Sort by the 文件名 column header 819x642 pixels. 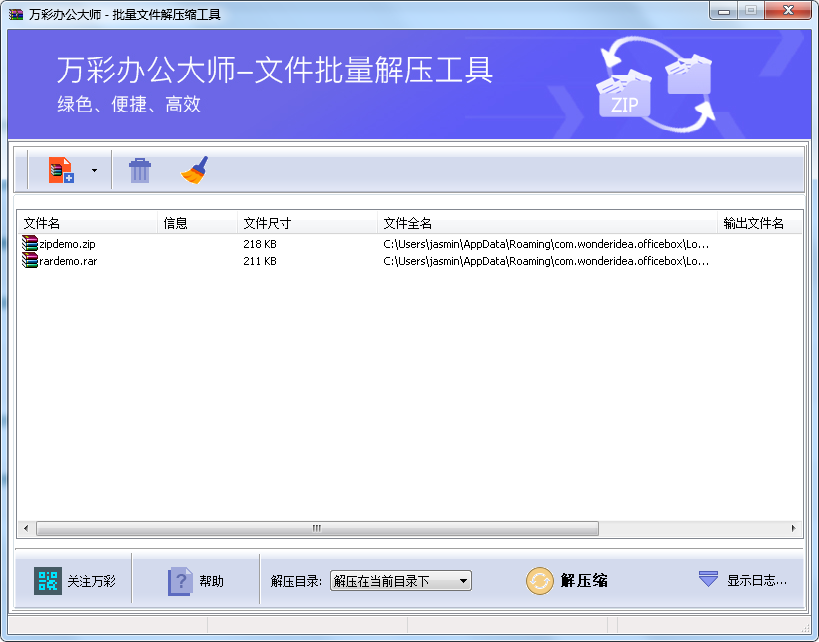pyautogui.click(x=88, y=224)
